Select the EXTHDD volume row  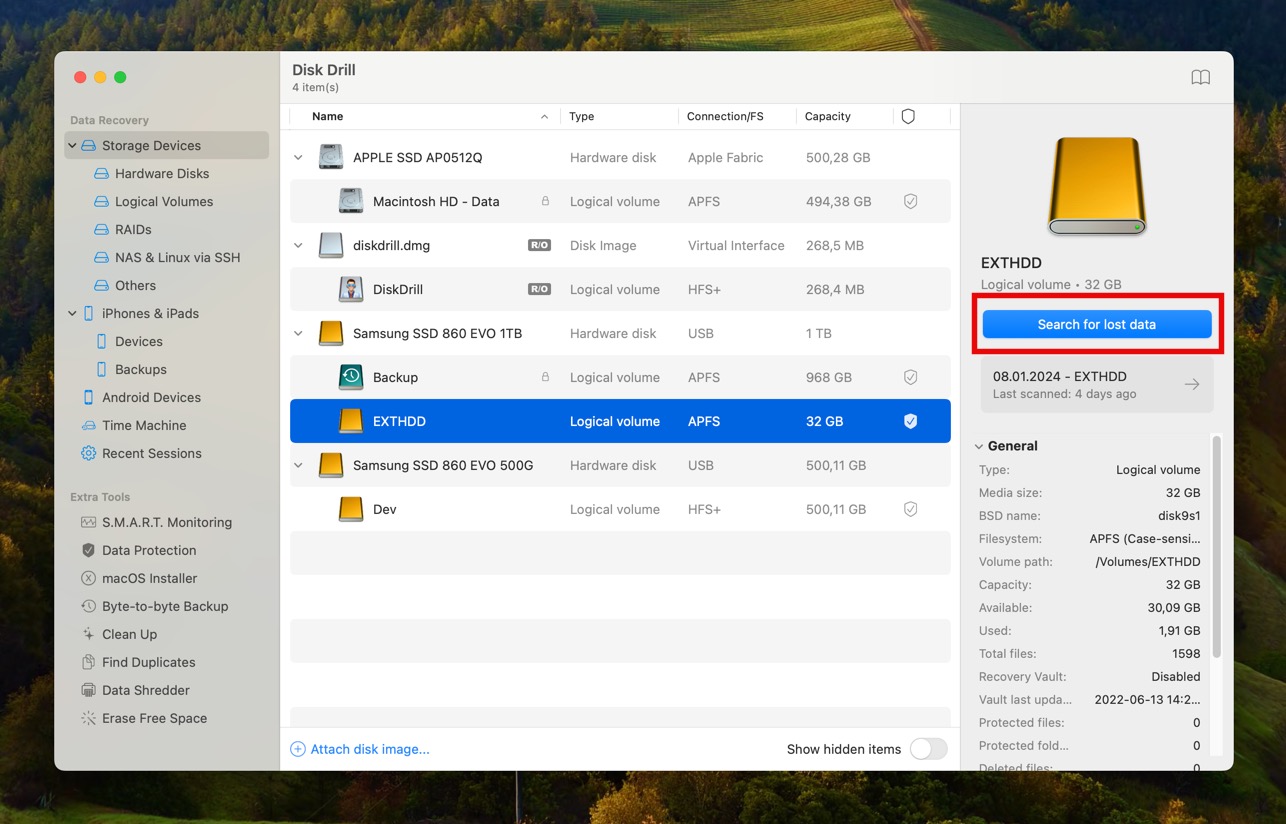(620, 421)
